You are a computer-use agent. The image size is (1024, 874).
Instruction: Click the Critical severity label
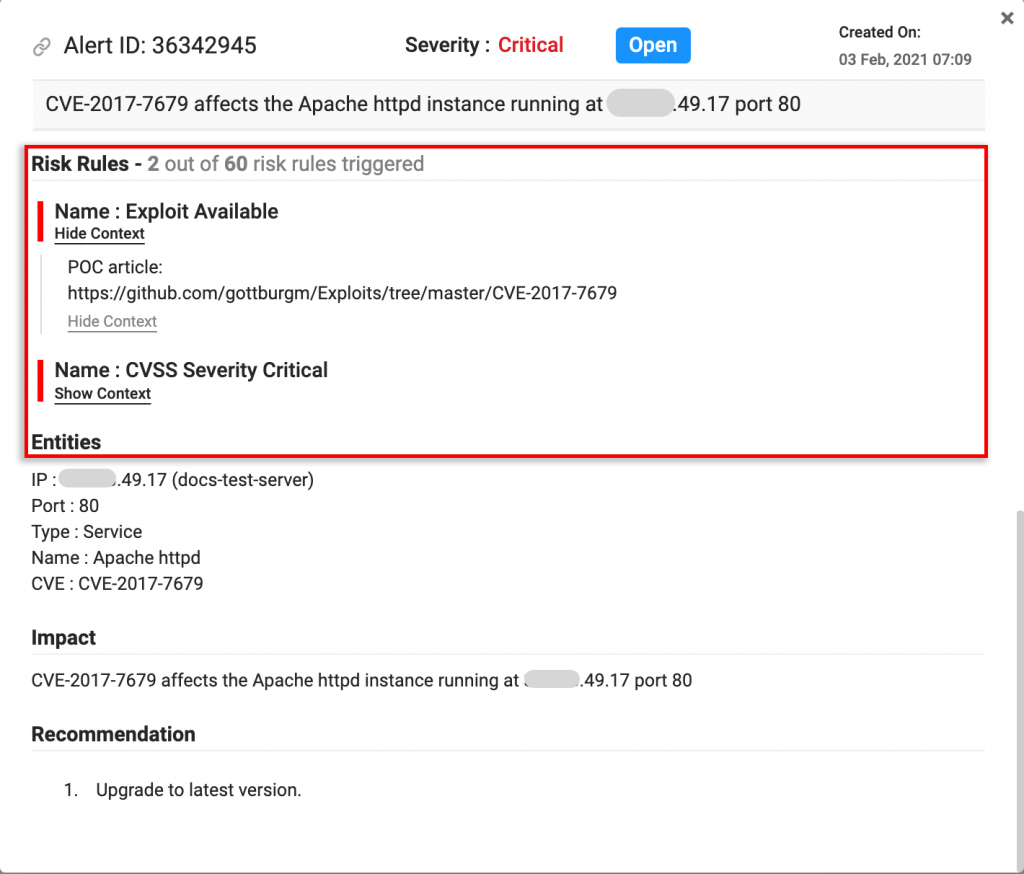click(530, 45)
